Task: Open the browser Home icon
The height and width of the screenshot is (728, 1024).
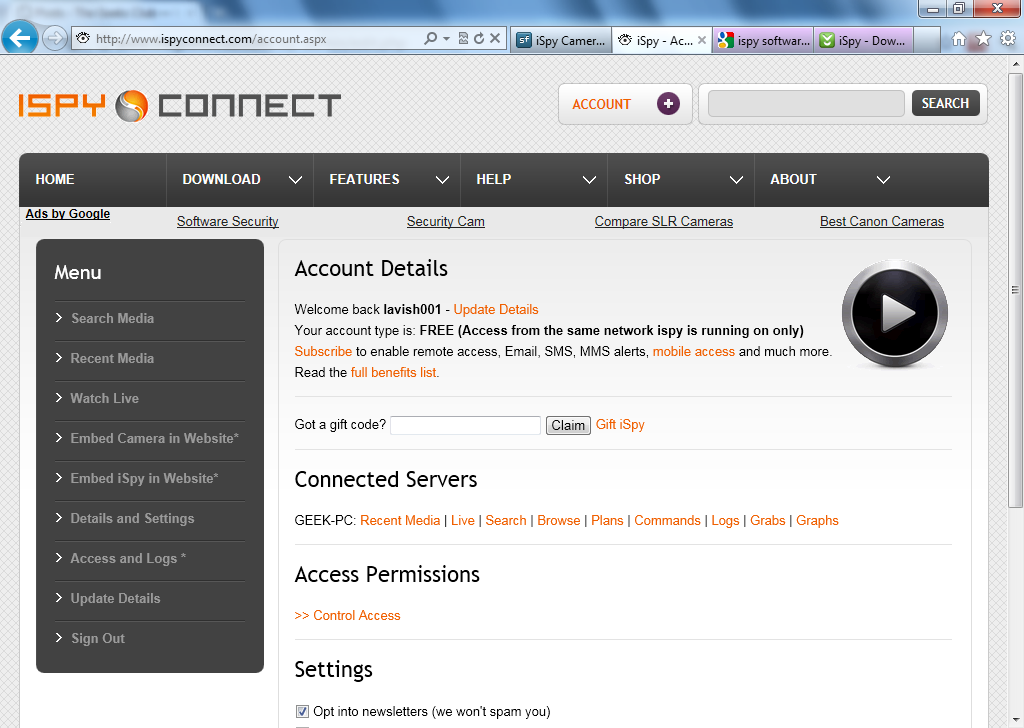Action: coord(958,39)
